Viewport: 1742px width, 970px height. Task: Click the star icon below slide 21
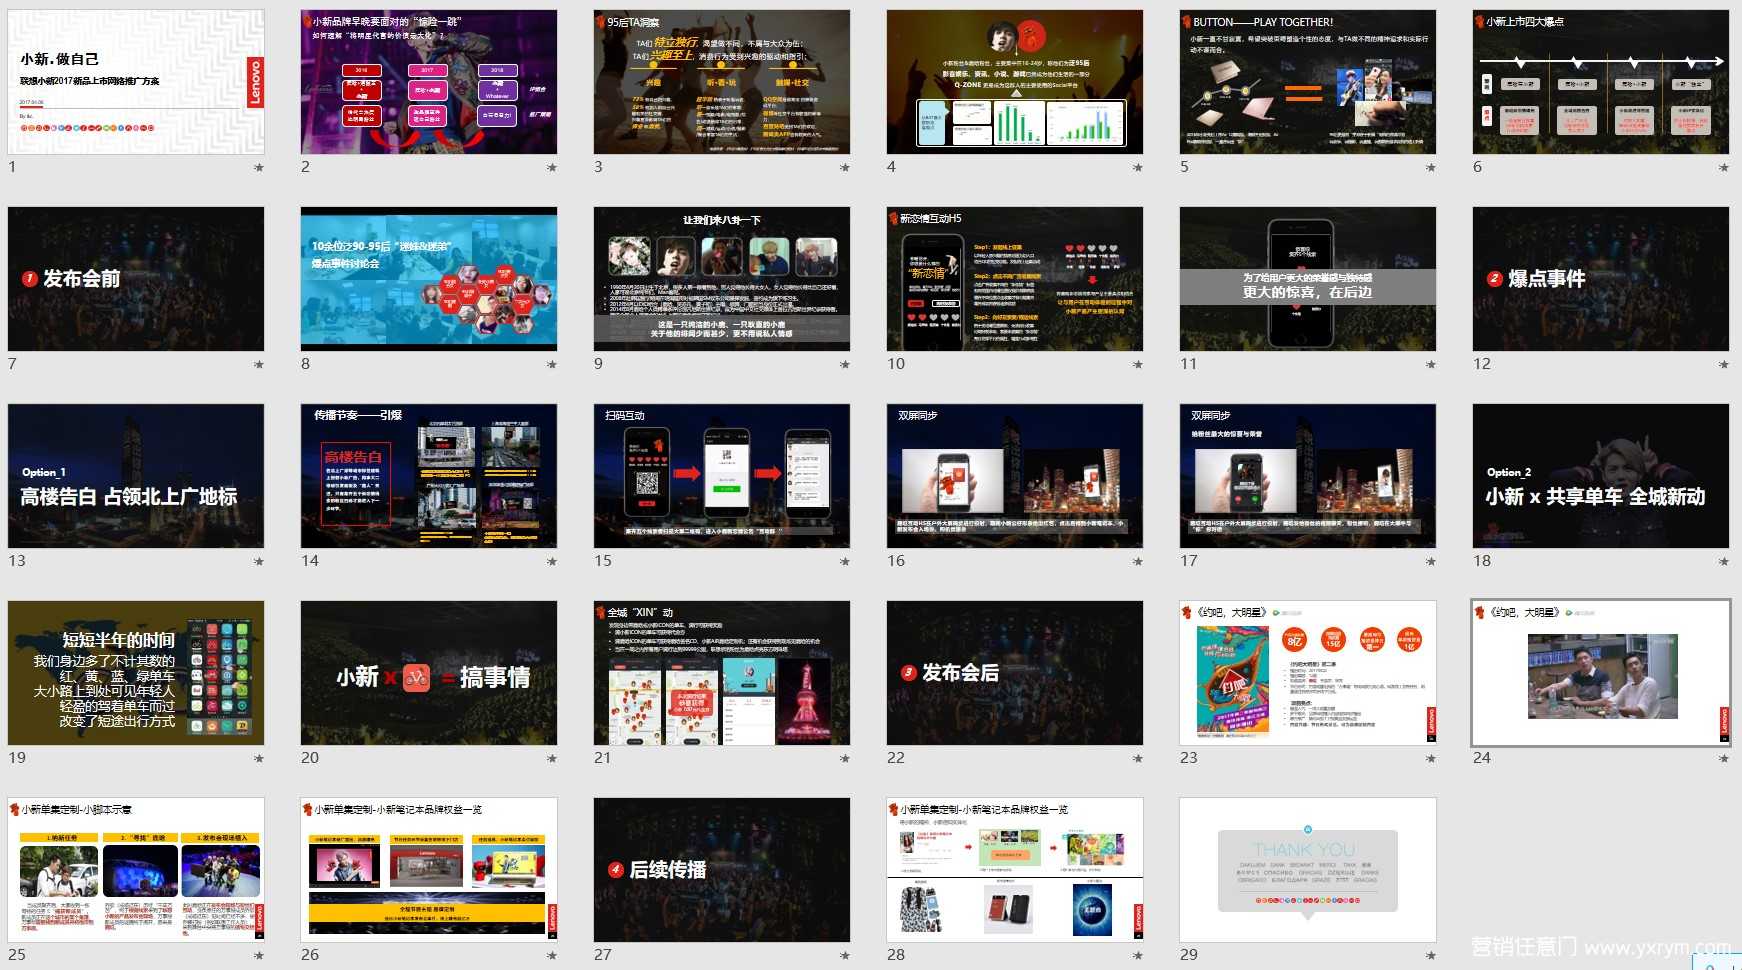845,759
